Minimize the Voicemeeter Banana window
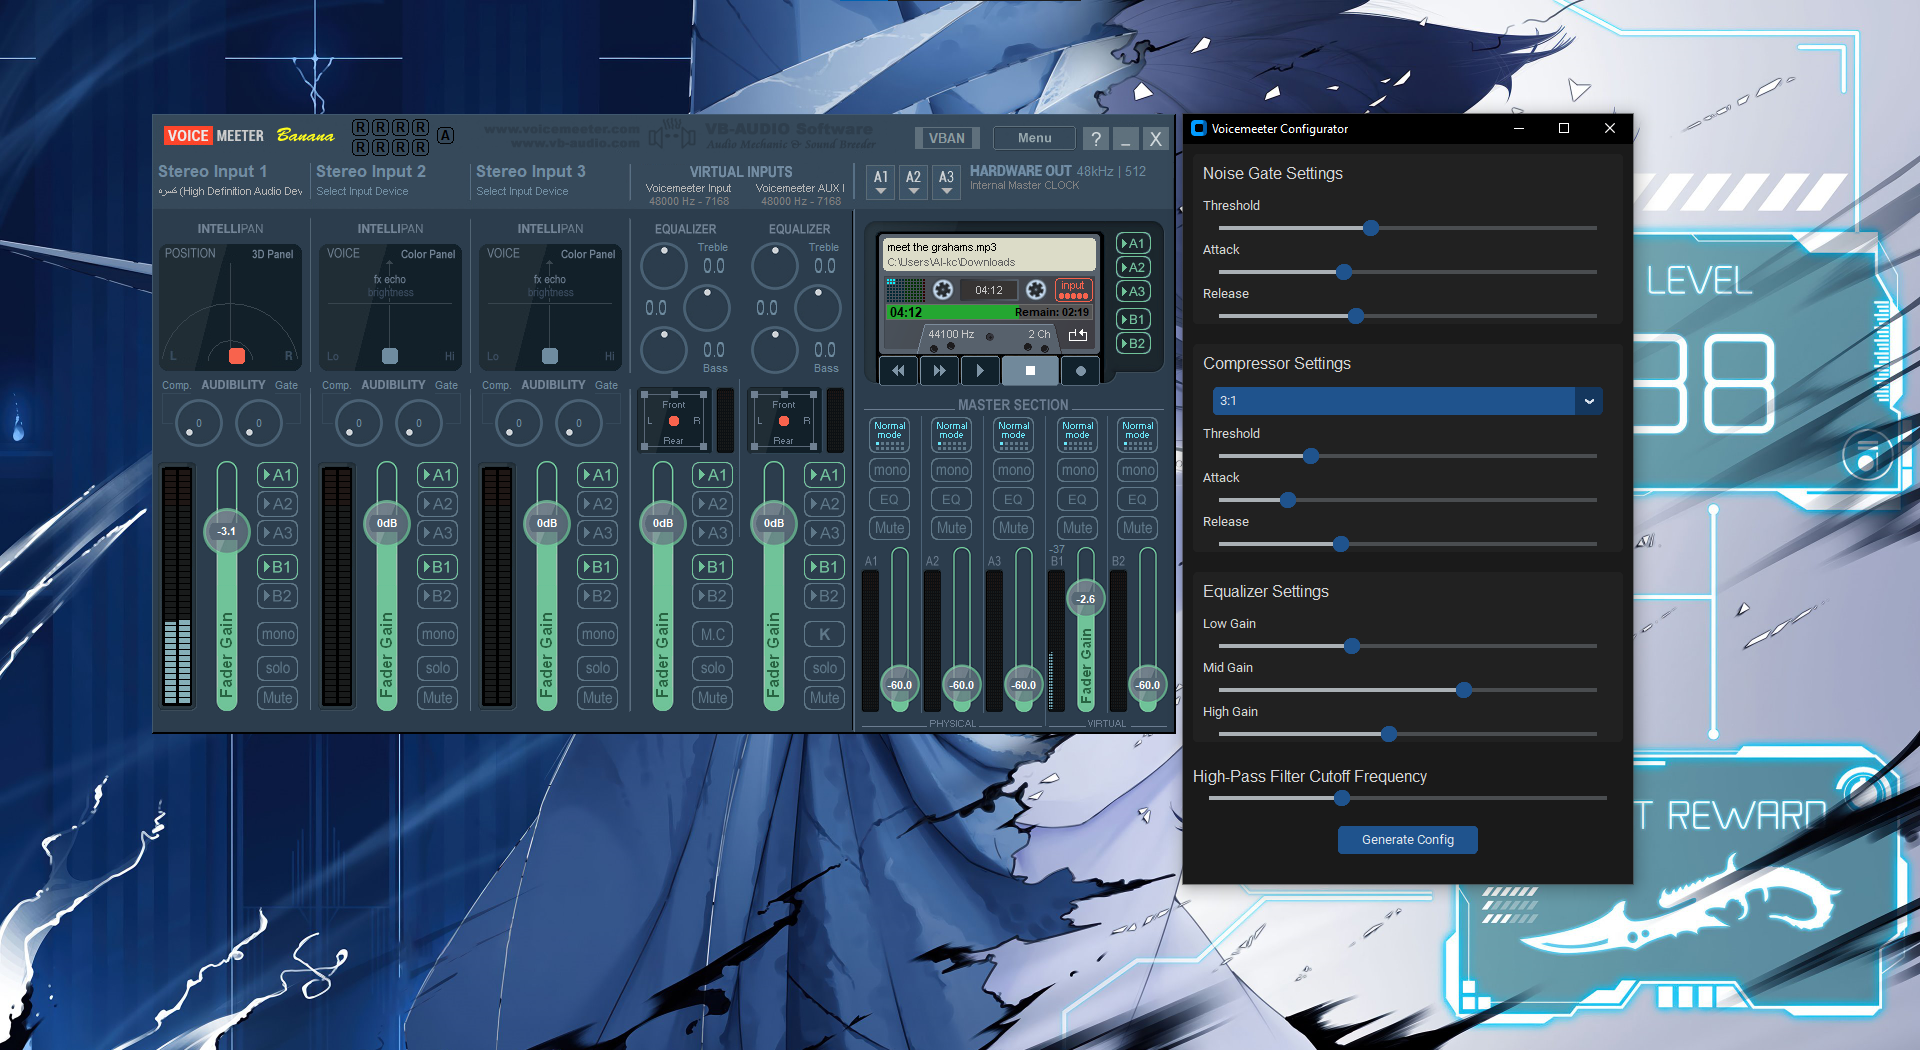The image size is (1920, 1050). point(1126,139)
